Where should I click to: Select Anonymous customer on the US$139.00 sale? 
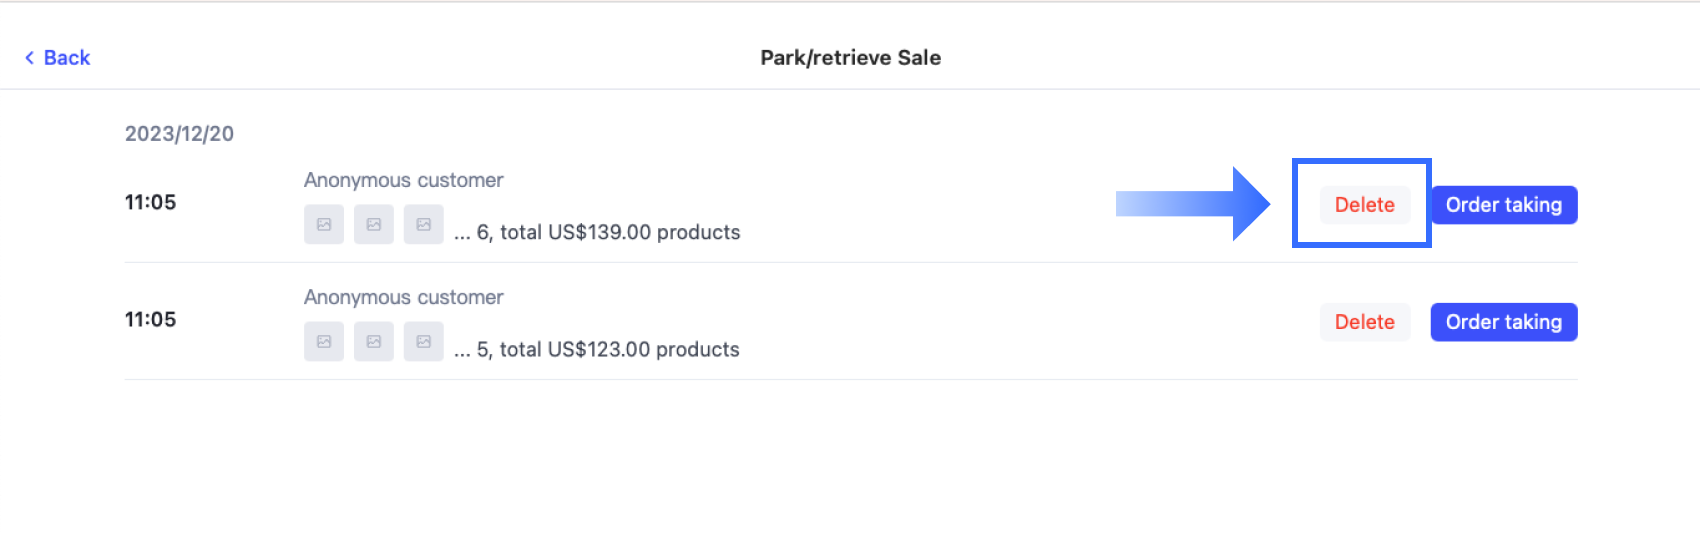pyautogui.click(x=403, y=180)
